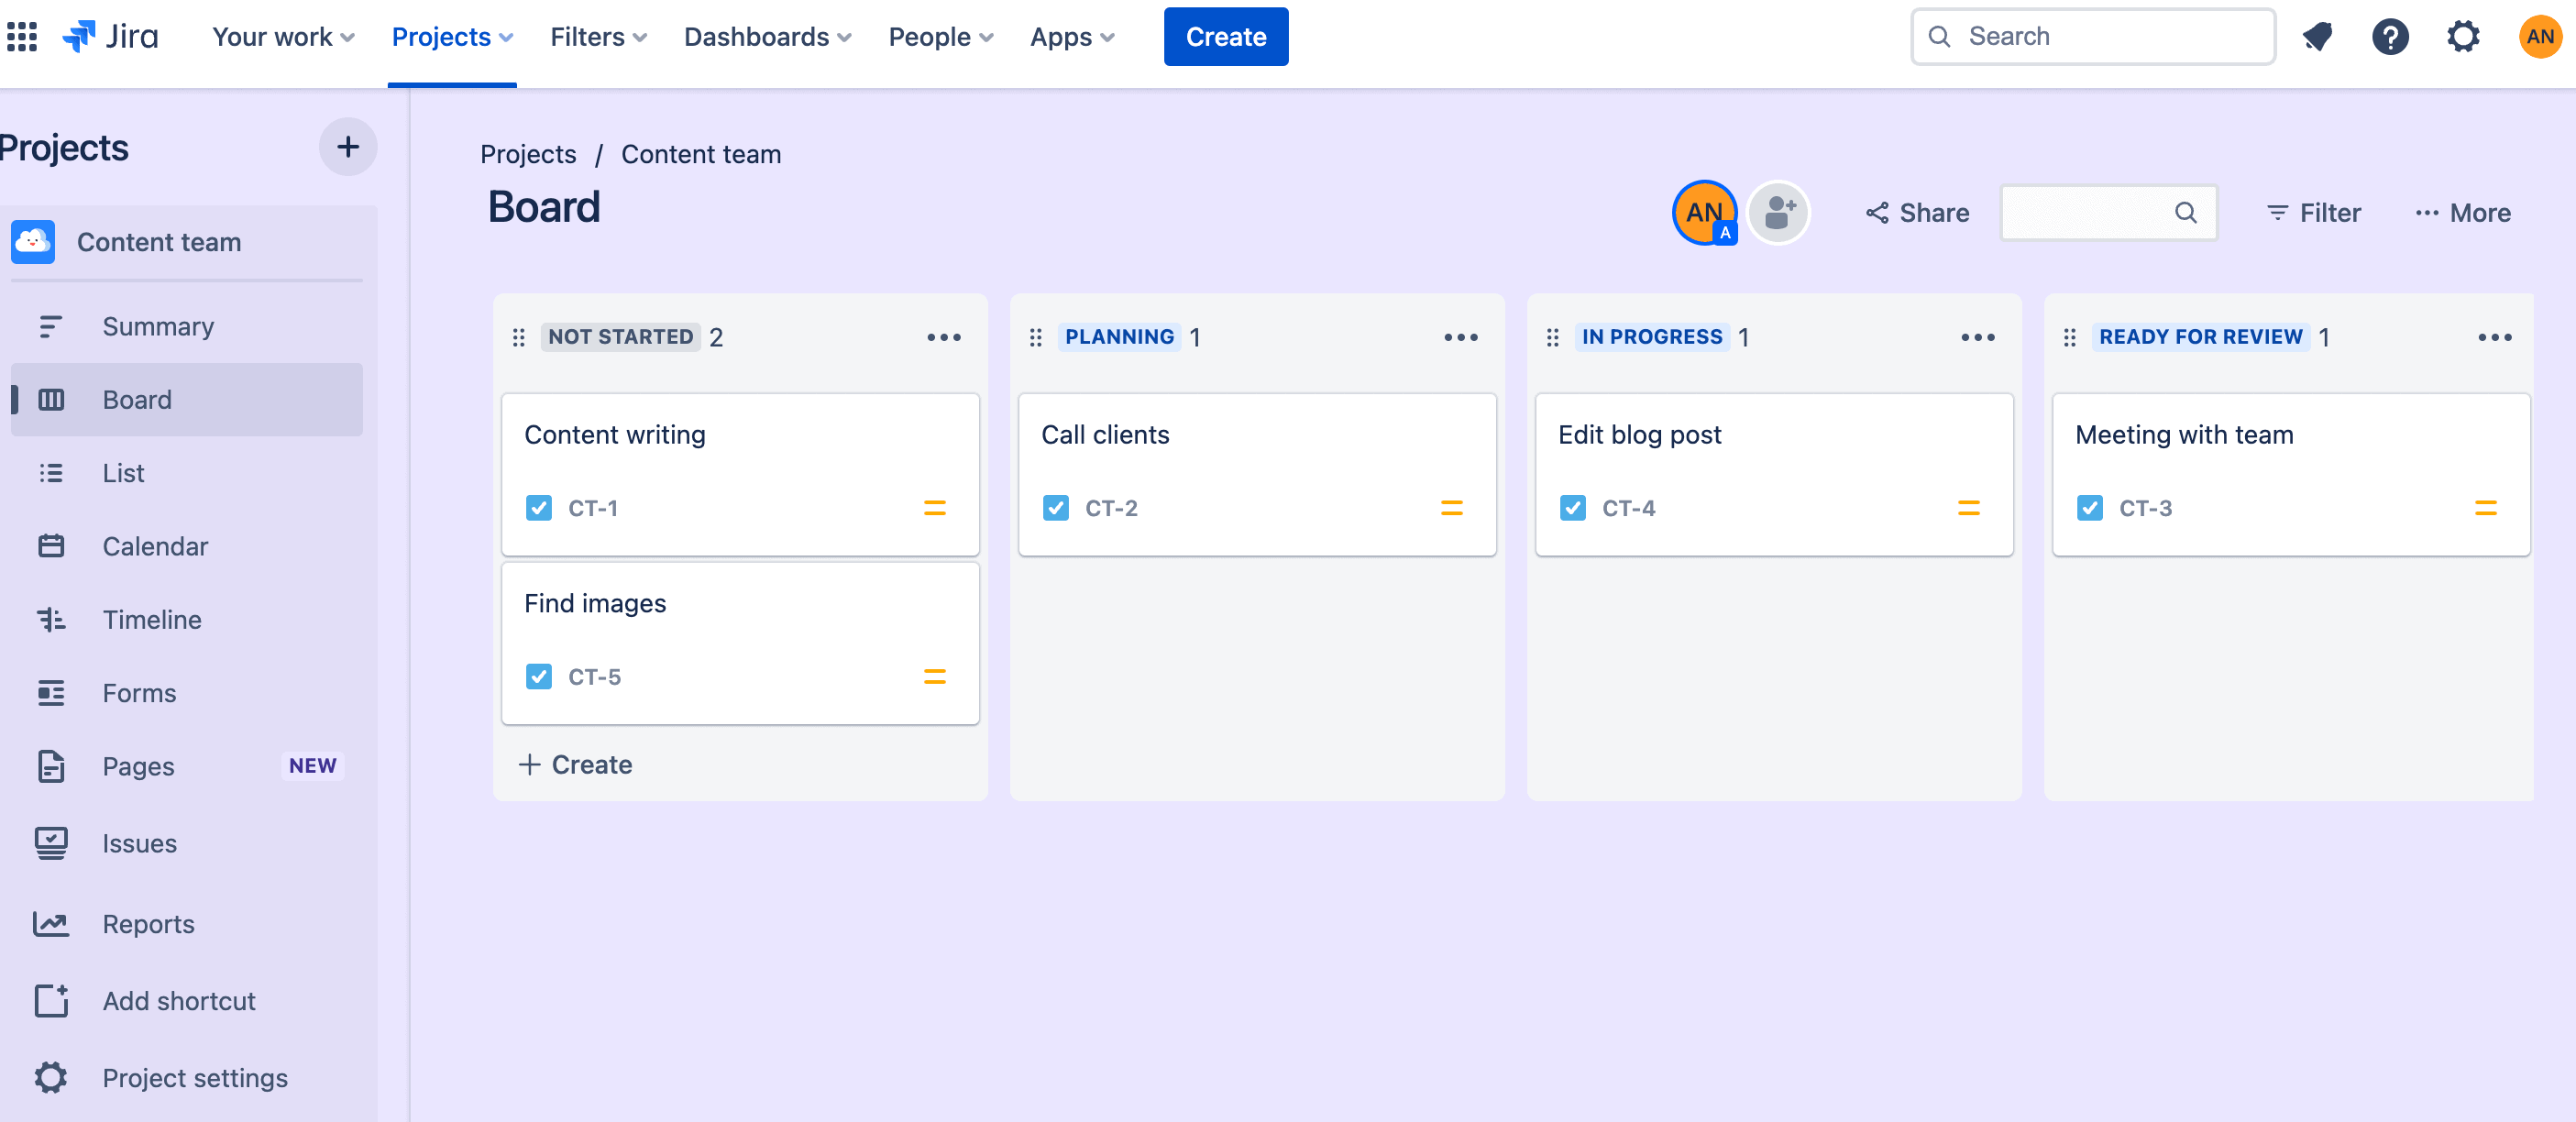Screen dimensions: 2576x1122
Task: Toggle the CT-4 task checkbox
Action: (1572, 506)
